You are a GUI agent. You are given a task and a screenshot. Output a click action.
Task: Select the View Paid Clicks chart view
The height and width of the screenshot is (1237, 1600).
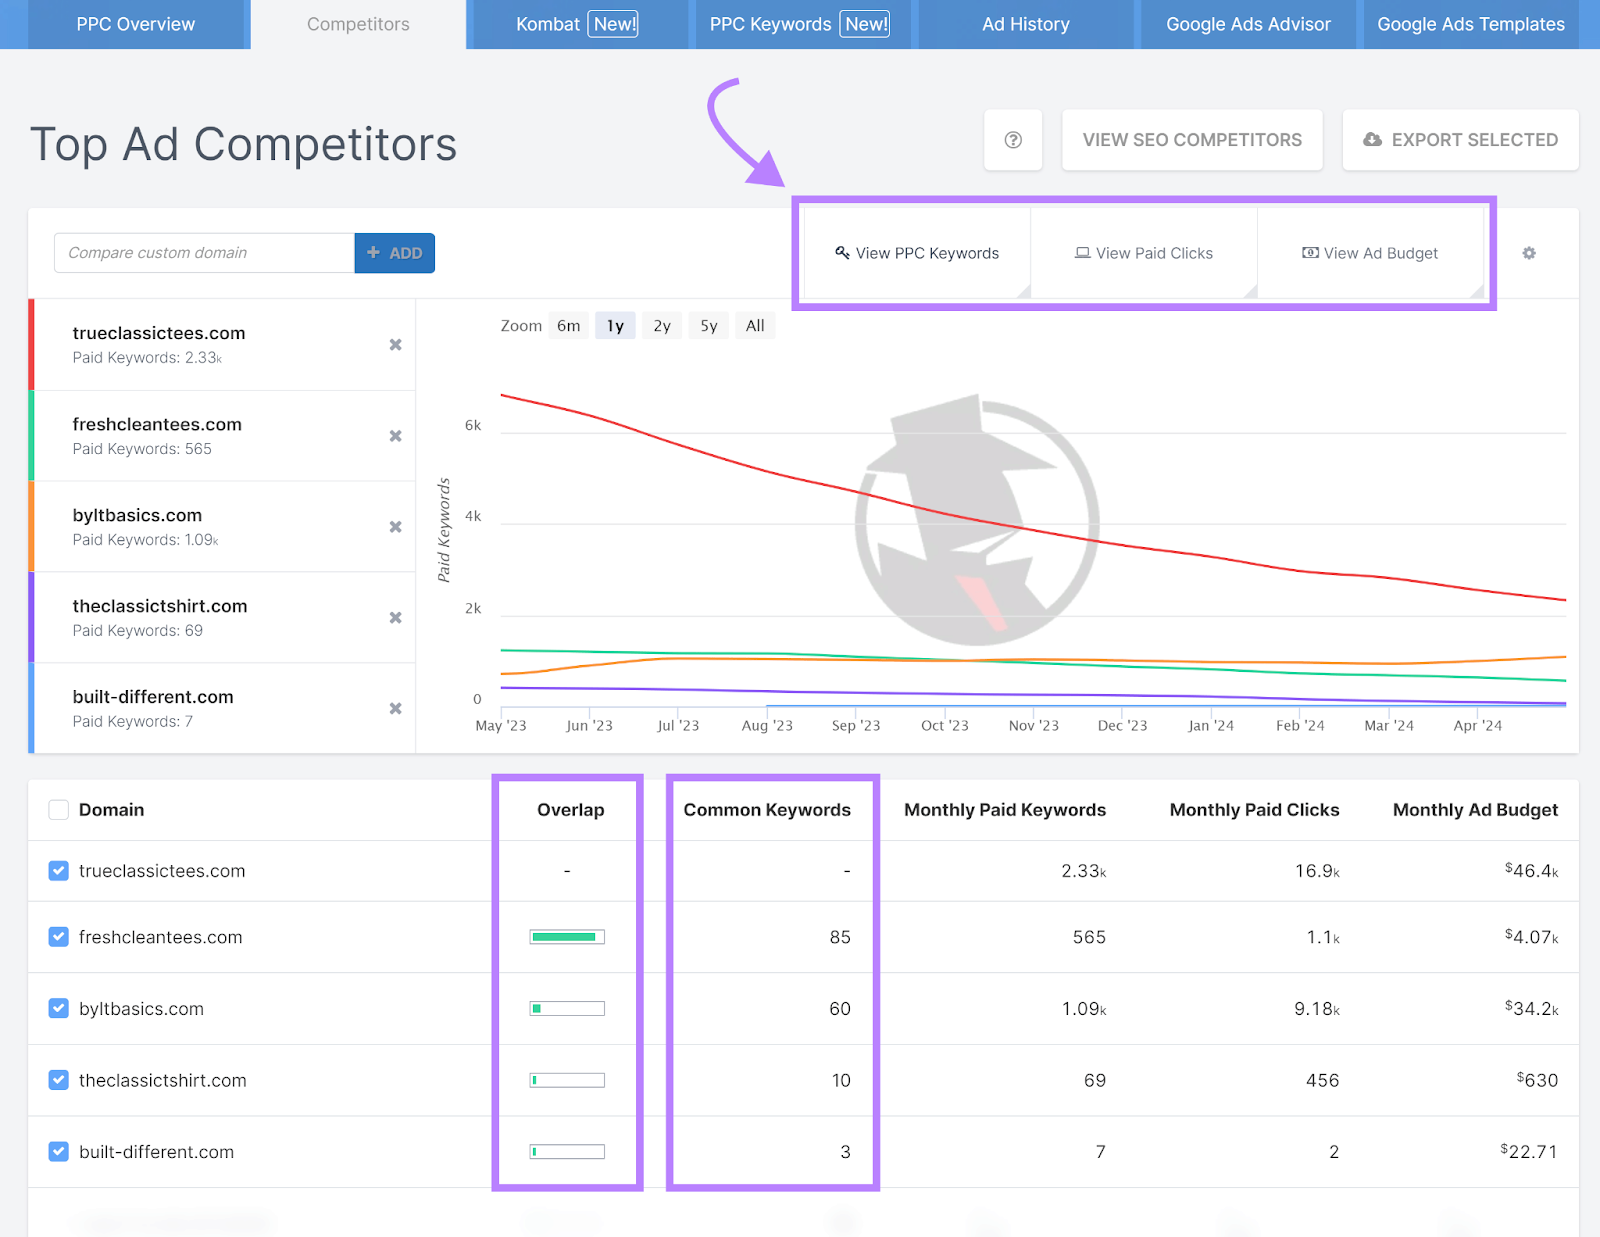click(x=1144, y=253)
